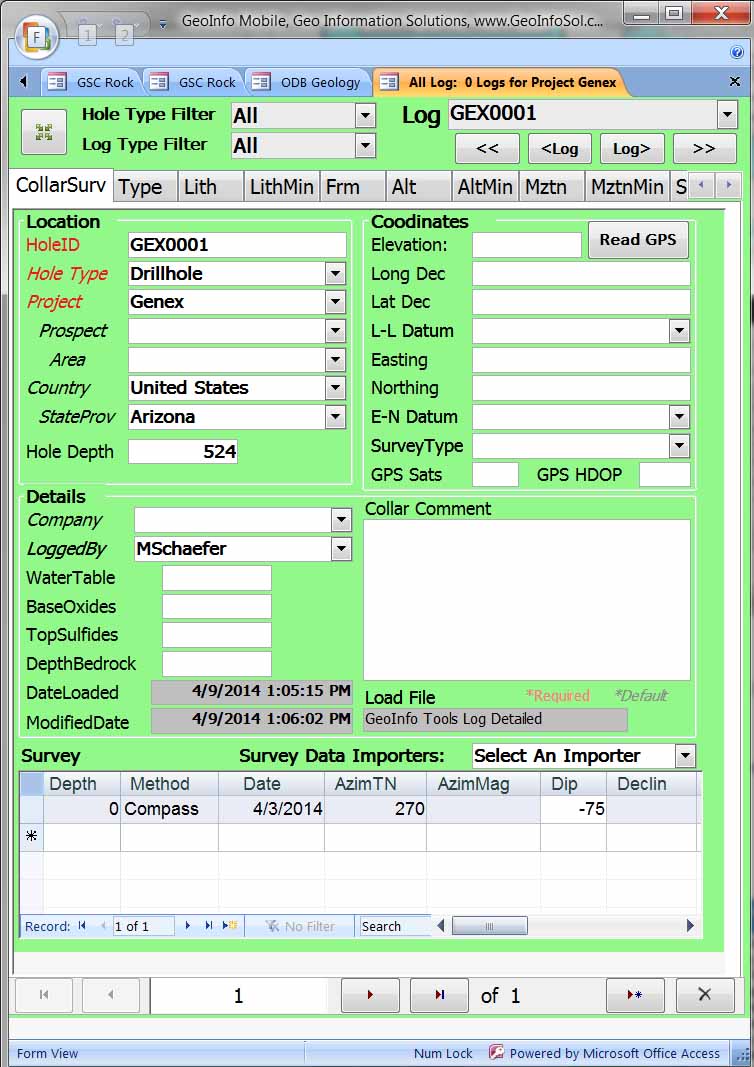This screenshot has height=1067, width=754.
Task: Open the Hole Type Filter dropdown
Action: (x=365, y=116)
